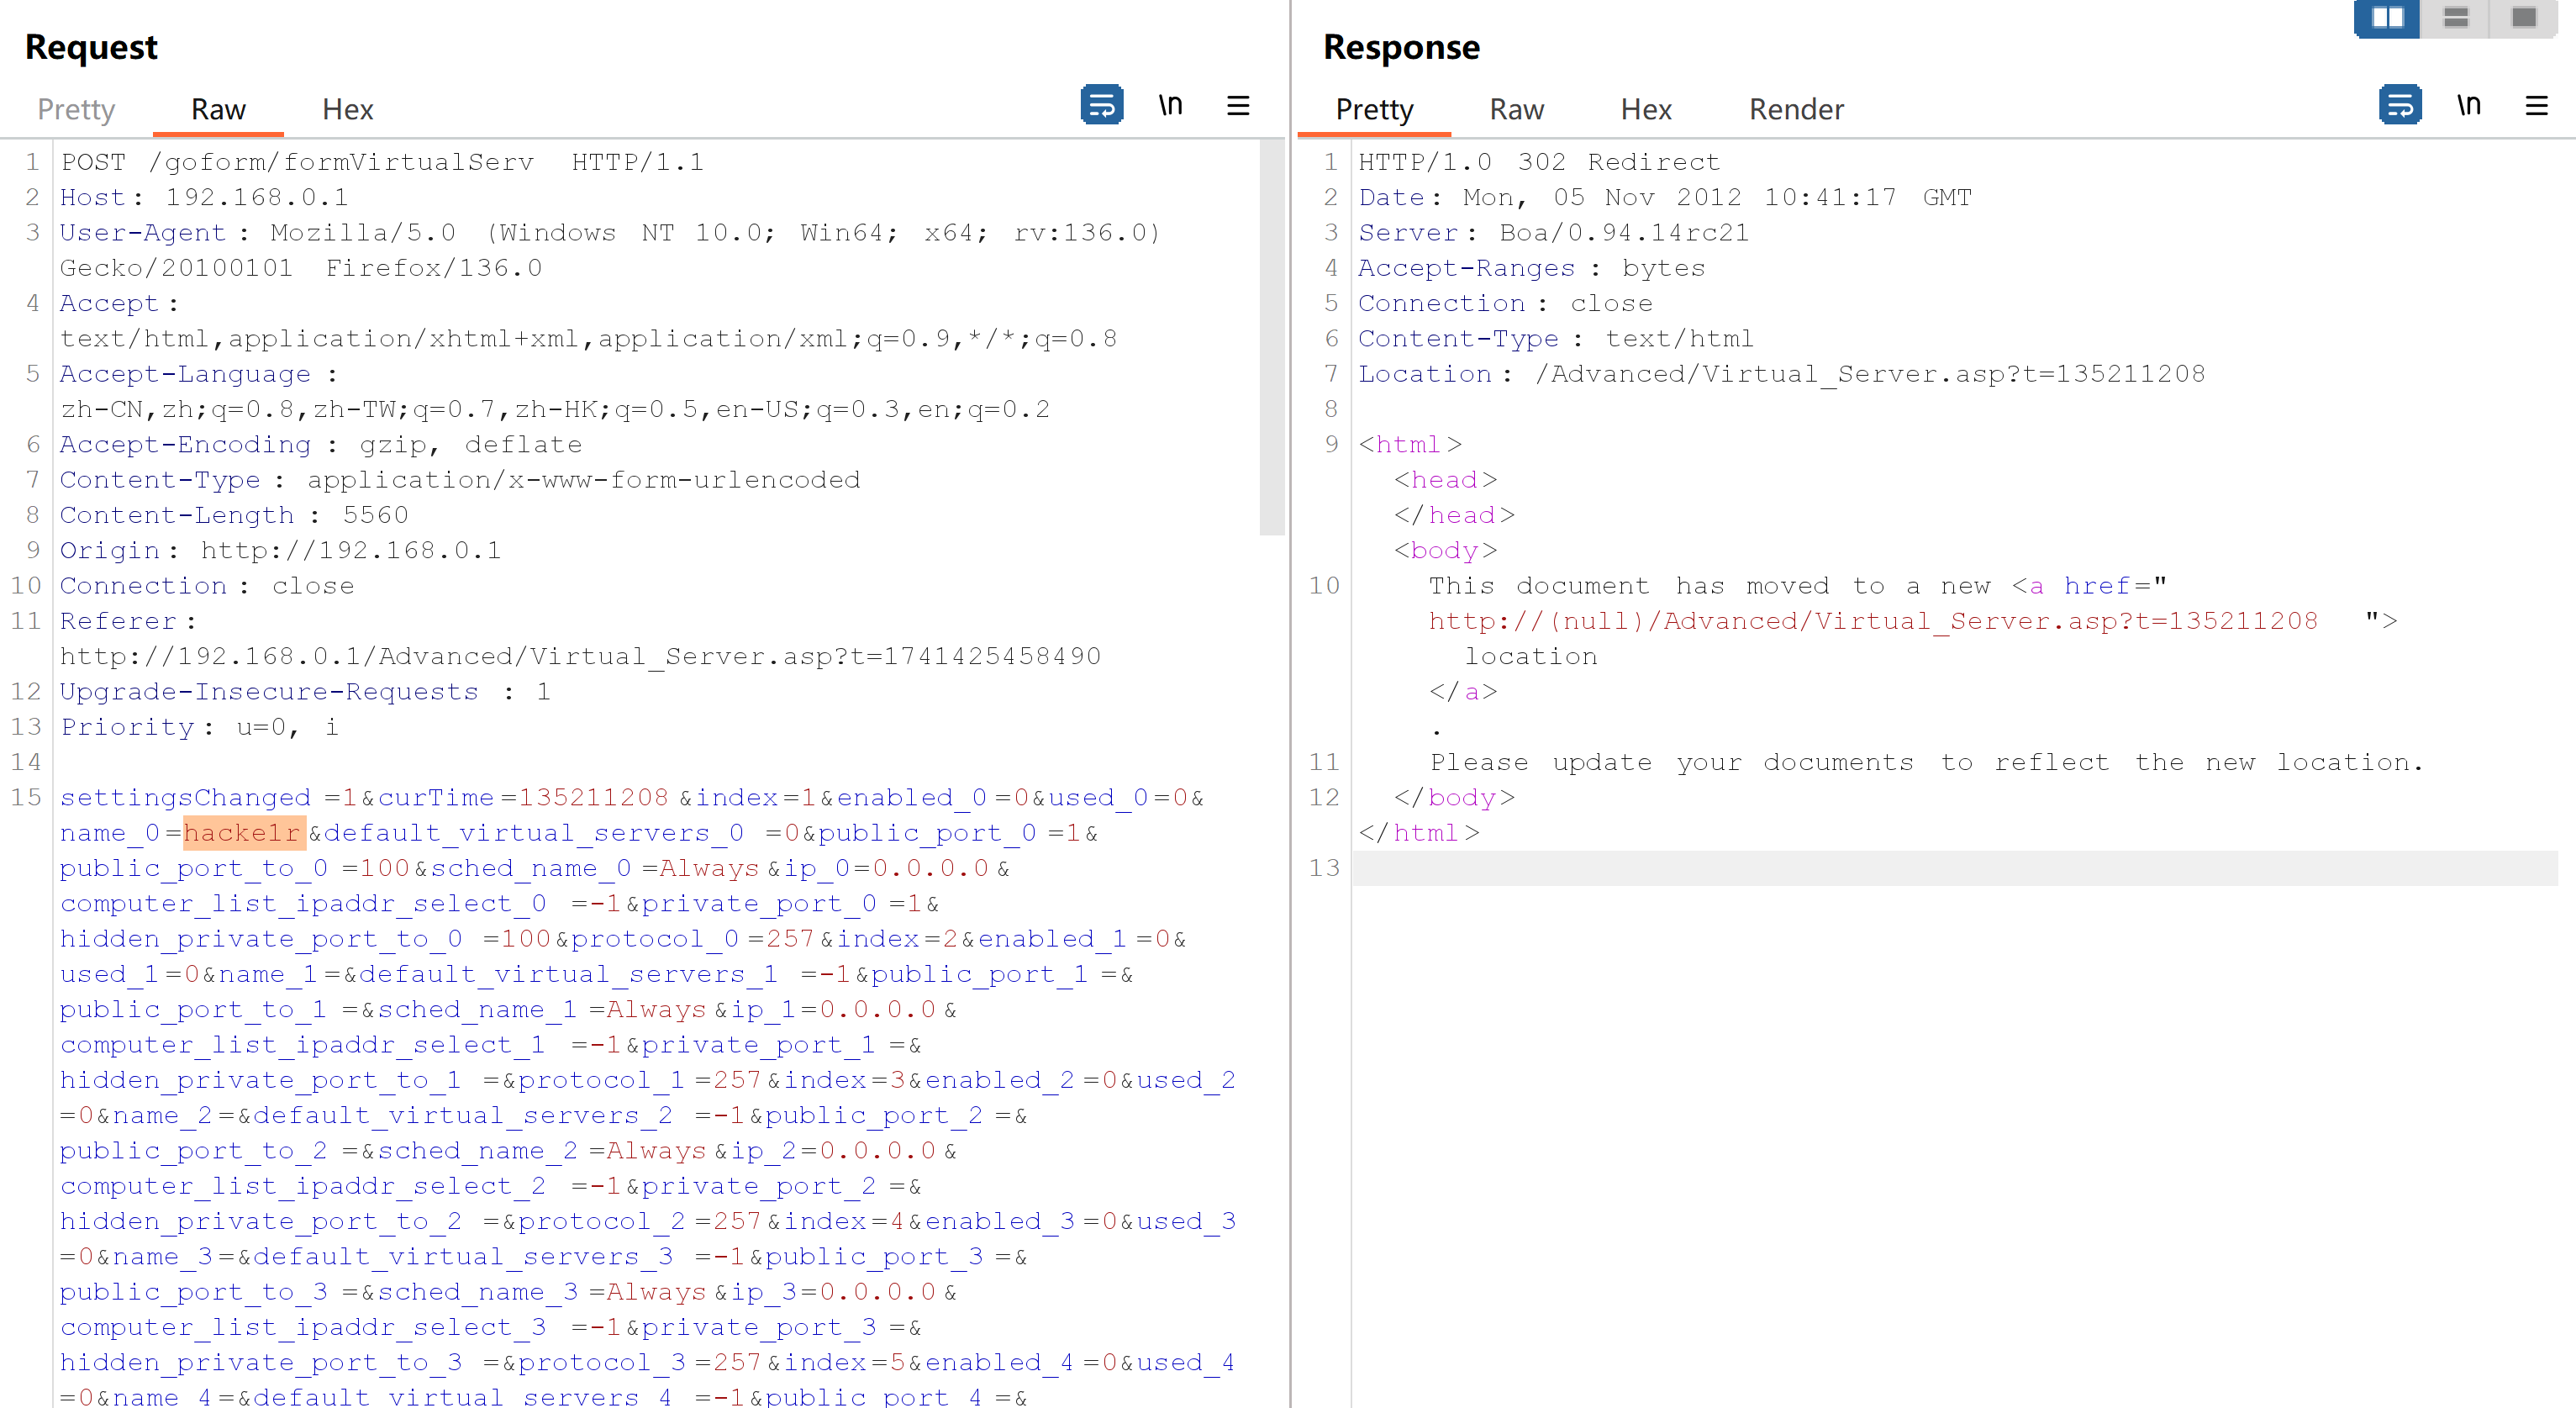The width and height of the screenshot is (2576, 1408).
Task: Show non-printable characters in Response panel
Action: coord(2468,105)
